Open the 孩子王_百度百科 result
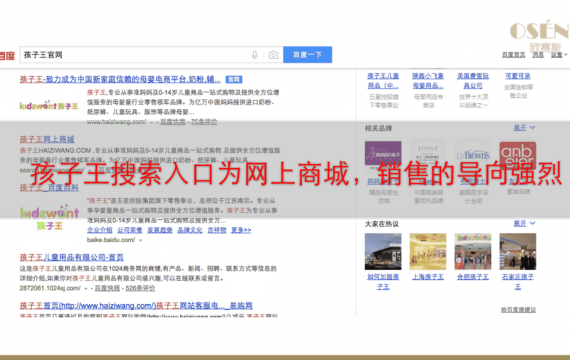The height and width of the screenshot is (360, 570). coord(49,188)
